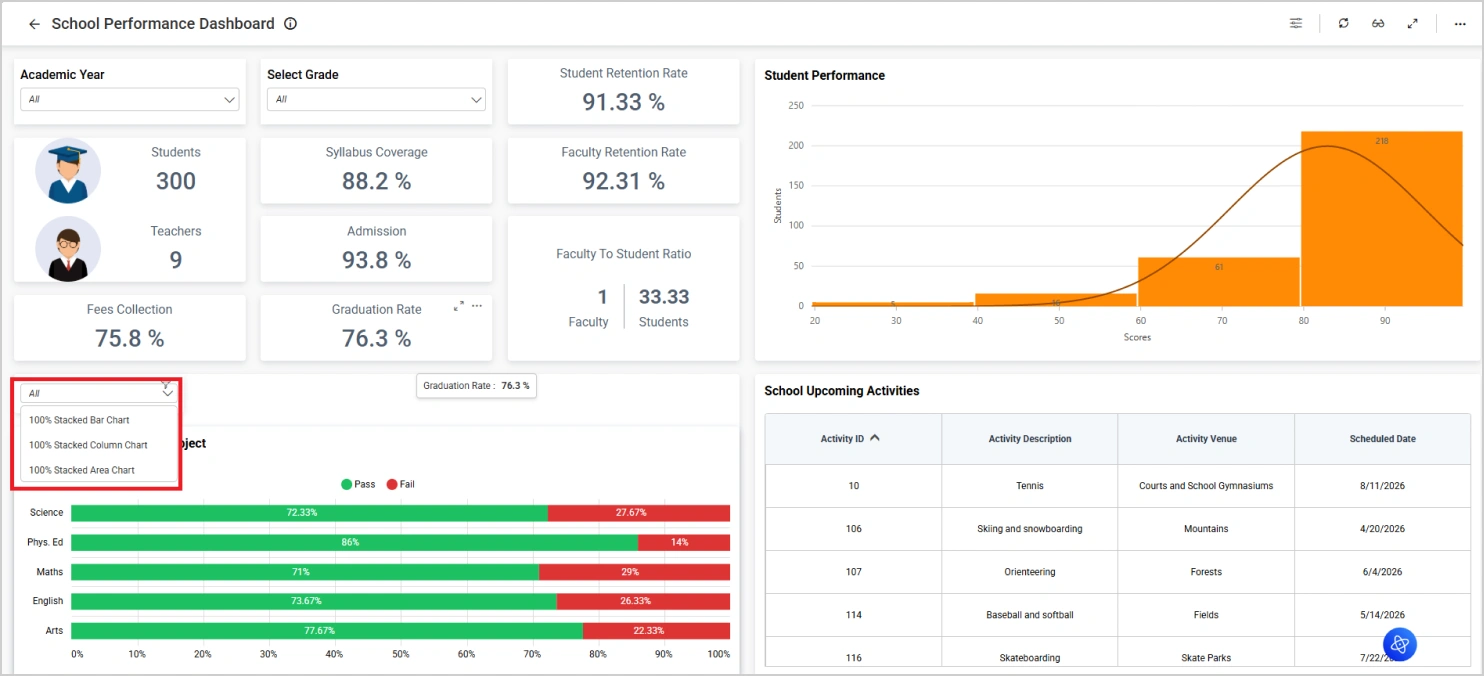This screenshot has width=1484, height=676.
Task: Open the Academic Year dropdown
Action: (x=130, y=99)
